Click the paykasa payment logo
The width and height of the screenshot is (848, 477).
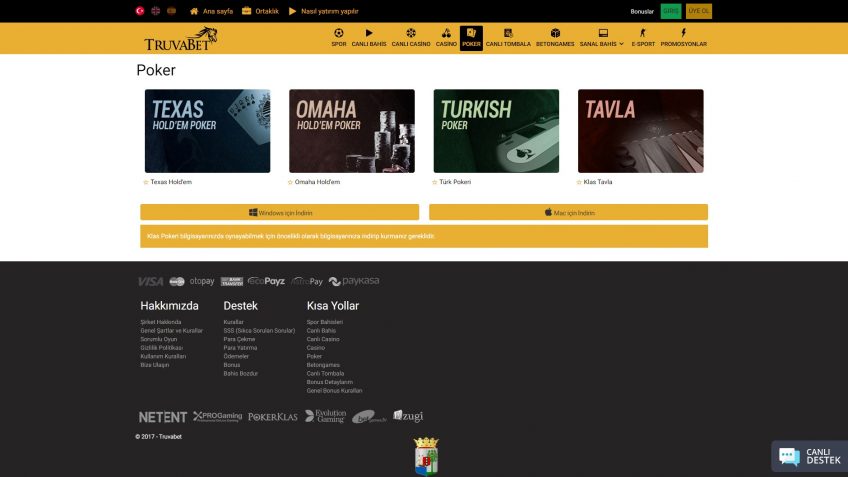click(354, 281)
